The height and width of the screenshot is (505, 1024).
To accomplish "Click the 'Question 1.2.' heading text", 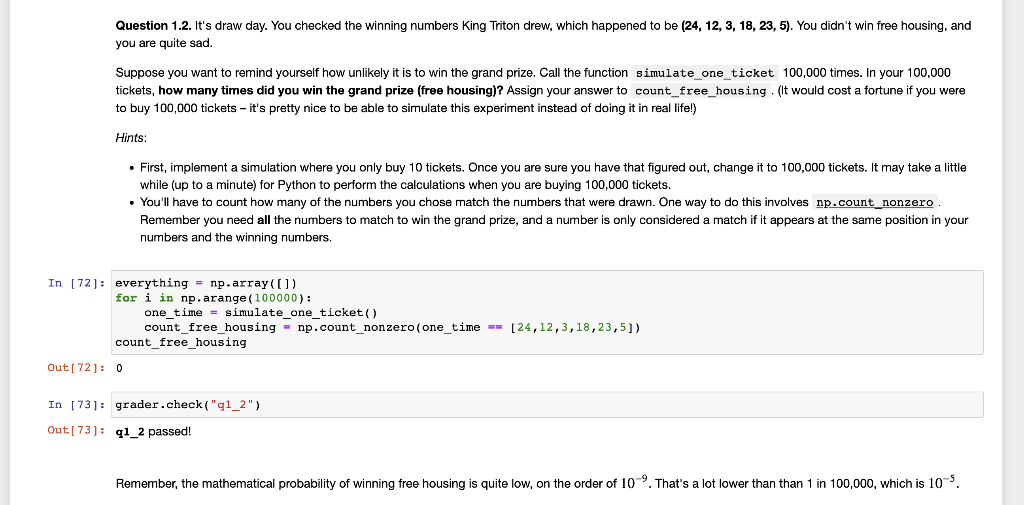I will click(x=153, y=25).
